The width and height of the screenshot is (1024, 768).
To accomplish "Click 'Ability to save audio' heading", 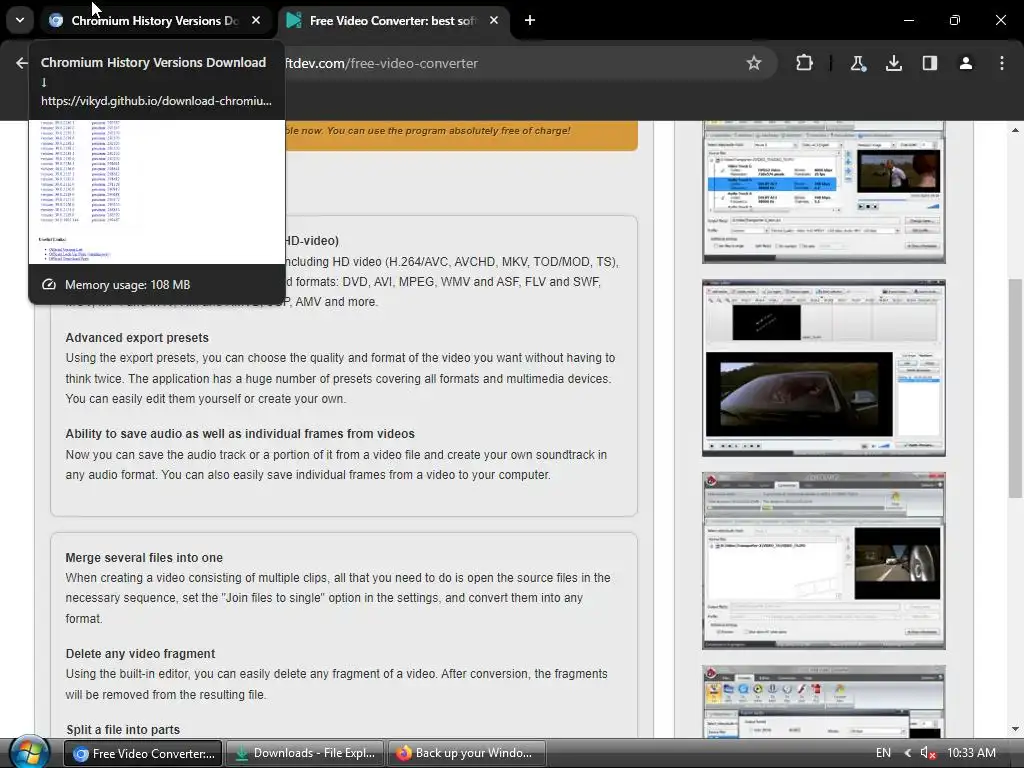I will click(x=240, y=434).
